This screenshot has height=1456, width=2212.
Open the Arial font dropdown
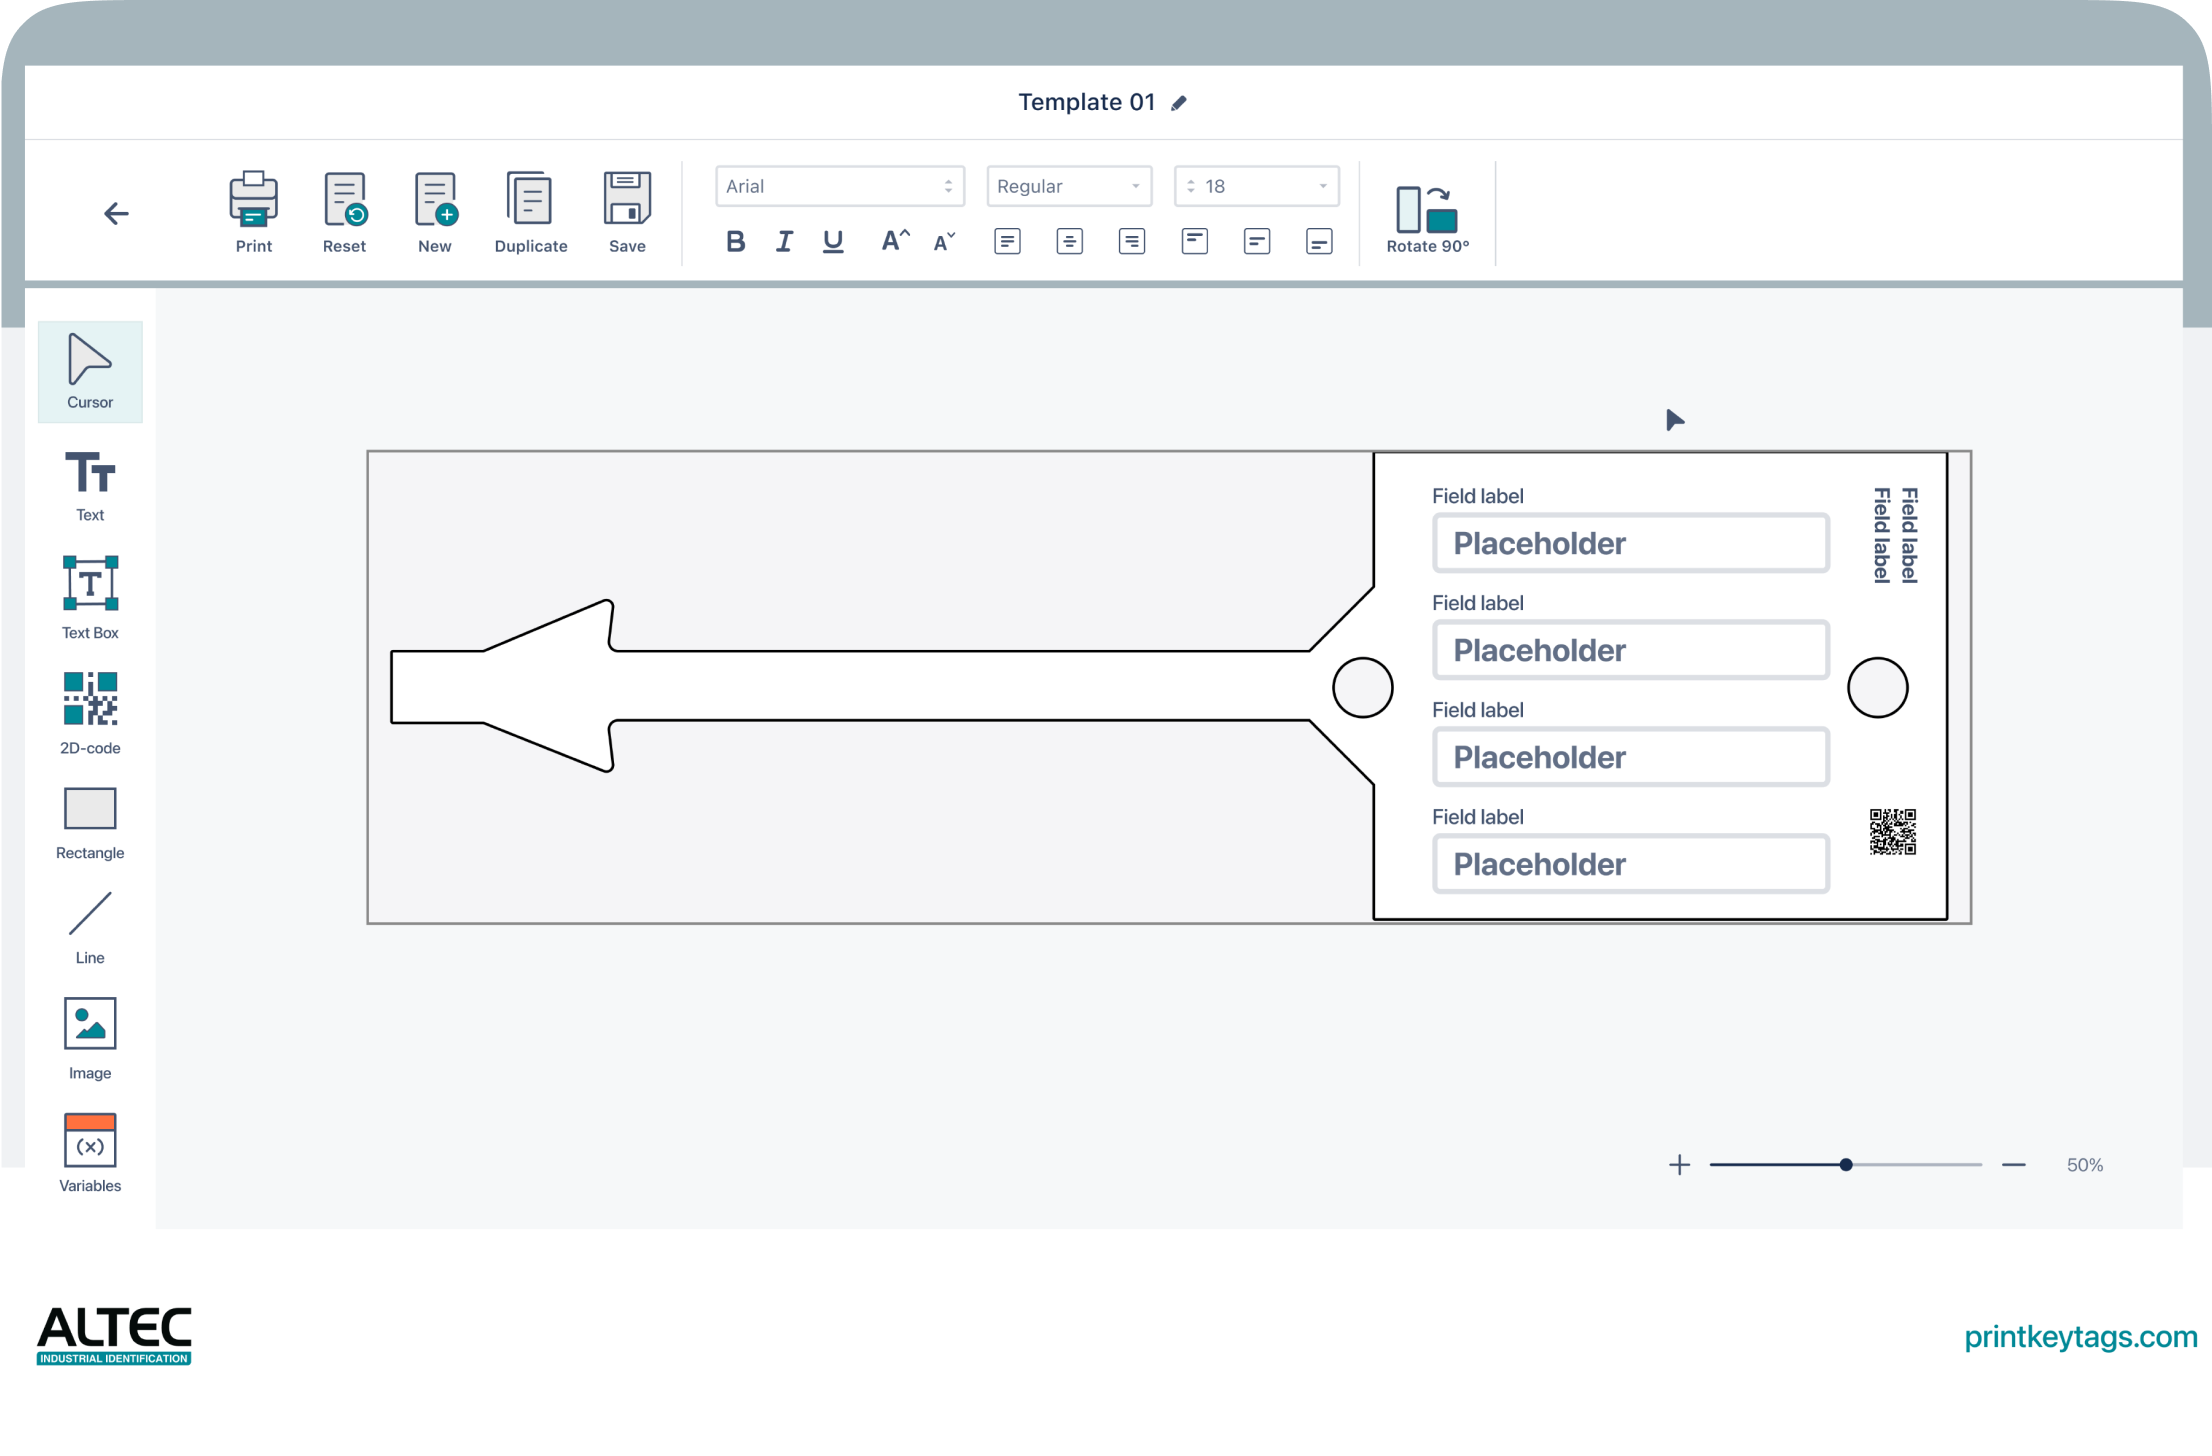point(839,186)
